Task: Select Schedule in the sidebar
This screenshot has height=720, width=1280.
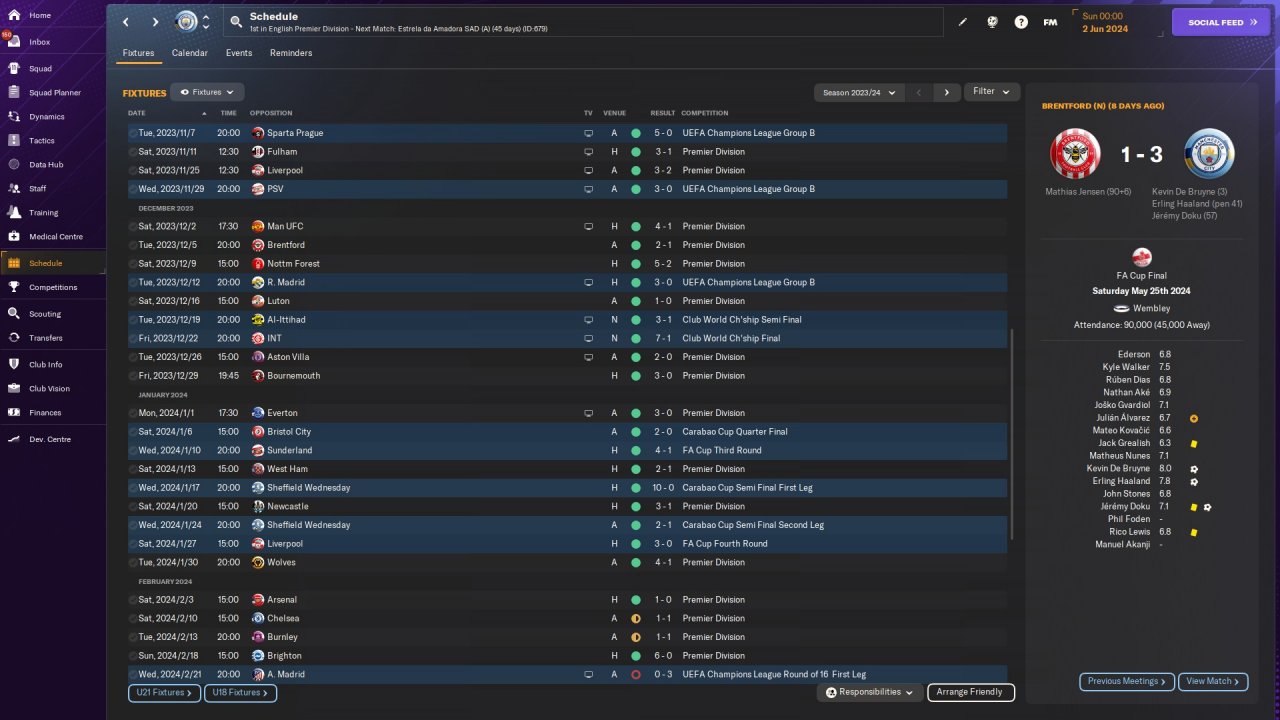Action: (53, 263)
